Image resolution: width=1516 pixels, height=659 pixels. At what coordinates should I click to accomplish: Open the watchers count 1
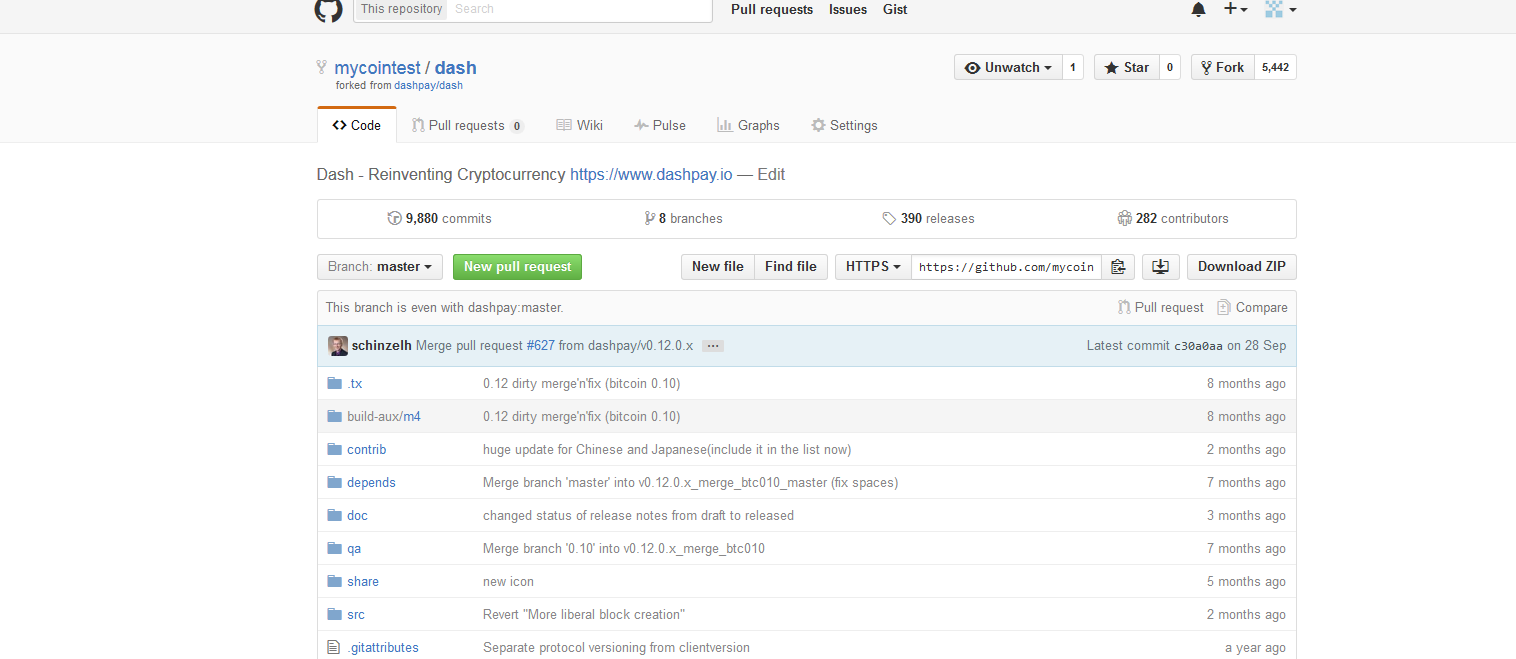(x=1072, y=68)
